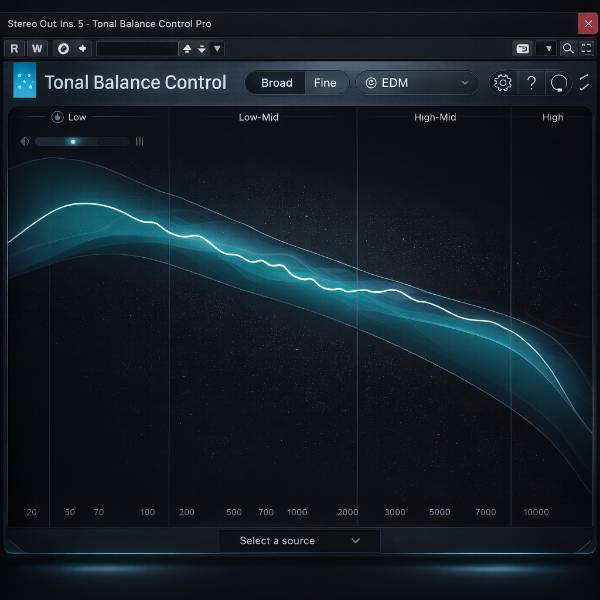Viewport: 600px width, 600px height.
Task: Click the vertical bars icon after Low slider
Action: tap(139, 142)
